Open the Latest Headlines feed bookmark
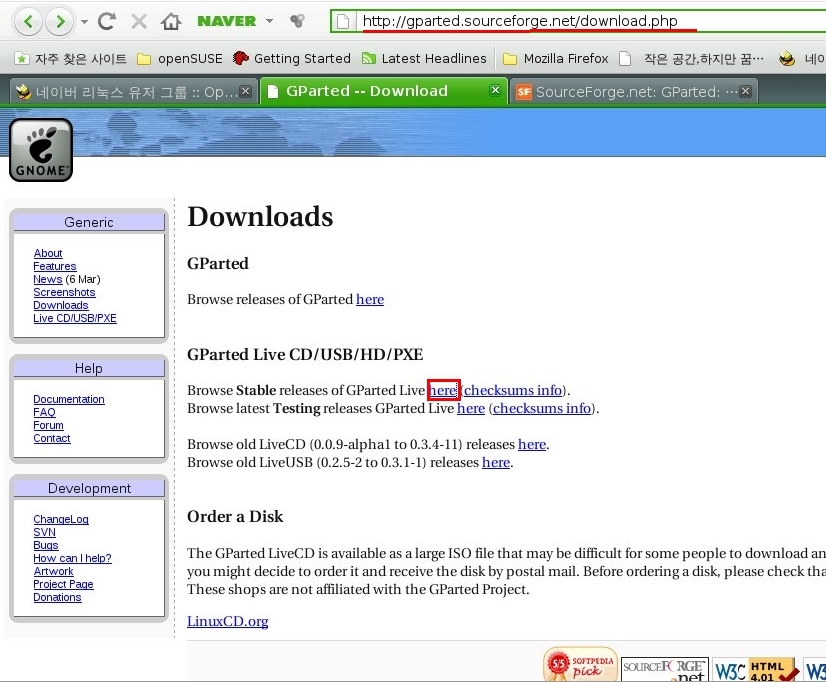Viewport: 826px width, 682px height. tap(424, 58)
